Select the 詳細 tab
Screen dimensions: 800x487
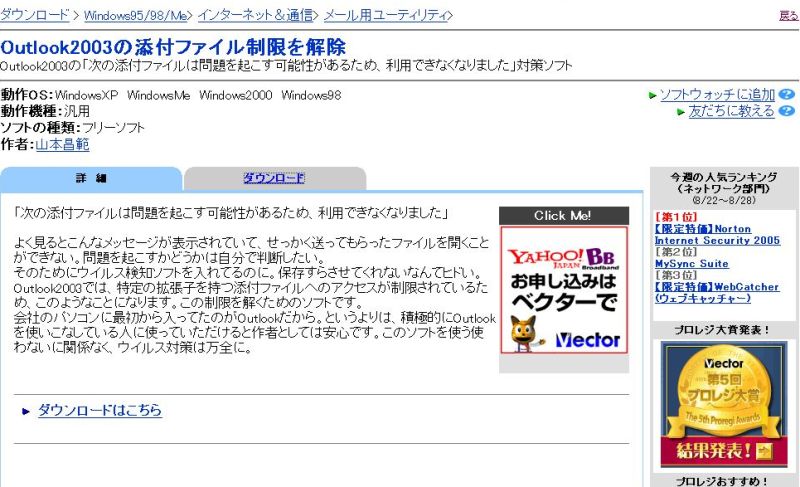[91, 178]
